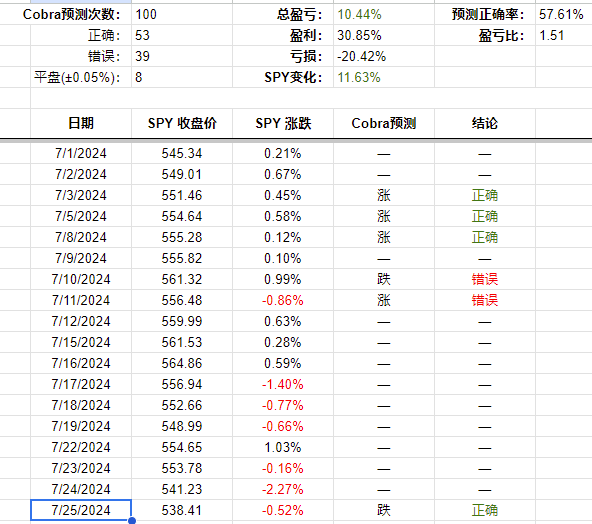Select the 亏损 value -20.42%
Image resolution: width=592 pixels, height=524 pixels.
(384, 56)
